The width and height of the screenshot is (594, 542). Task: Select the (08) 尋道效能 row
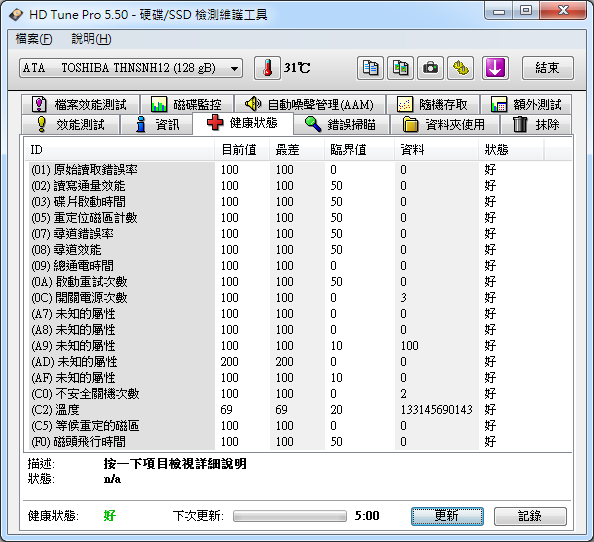[x=298, y=250]
